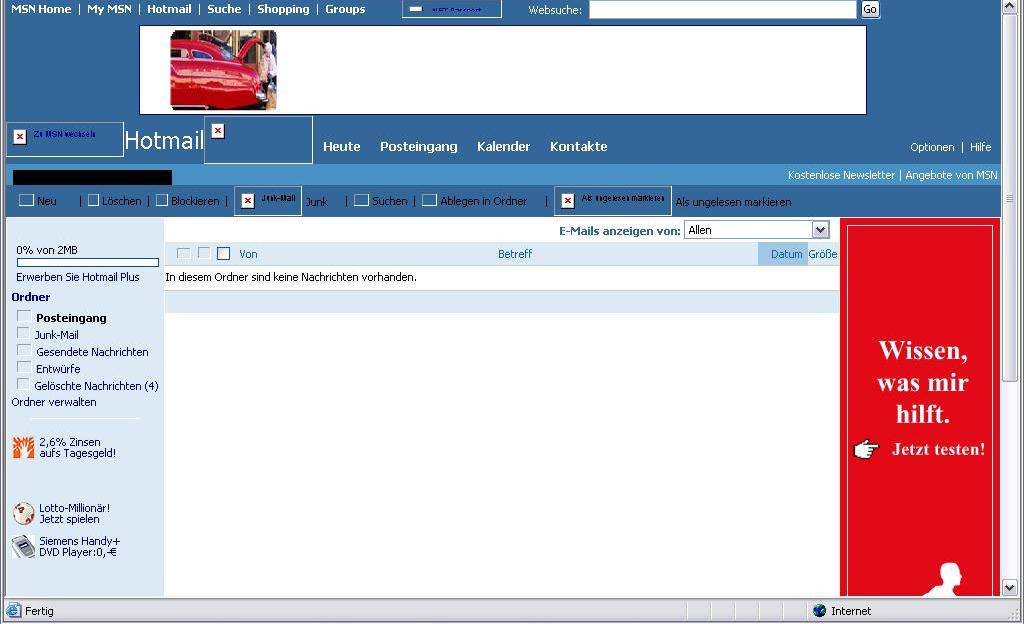
Task: Click the Suchen toolbar icon
Action: pyautogui.click(x=361, y=200)
